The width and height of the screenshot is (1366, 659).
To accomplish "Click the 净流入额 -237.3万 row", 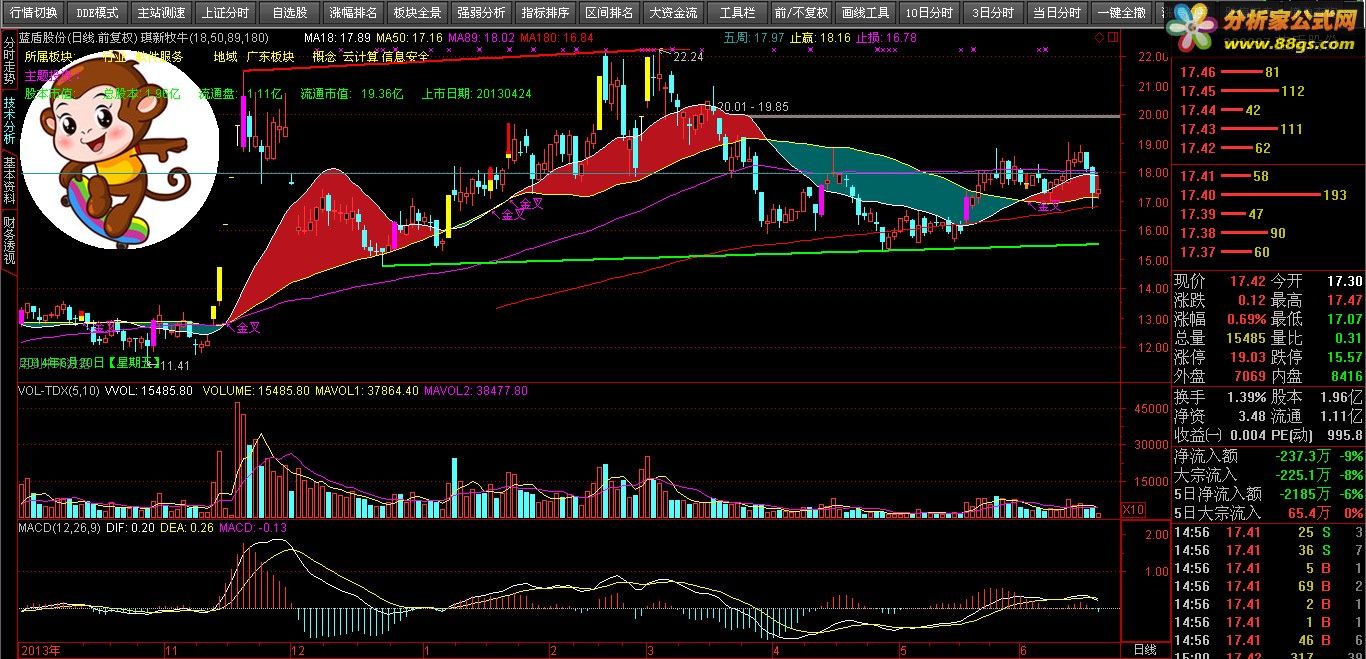I will pyautogui.click(x=1268, y=456).
